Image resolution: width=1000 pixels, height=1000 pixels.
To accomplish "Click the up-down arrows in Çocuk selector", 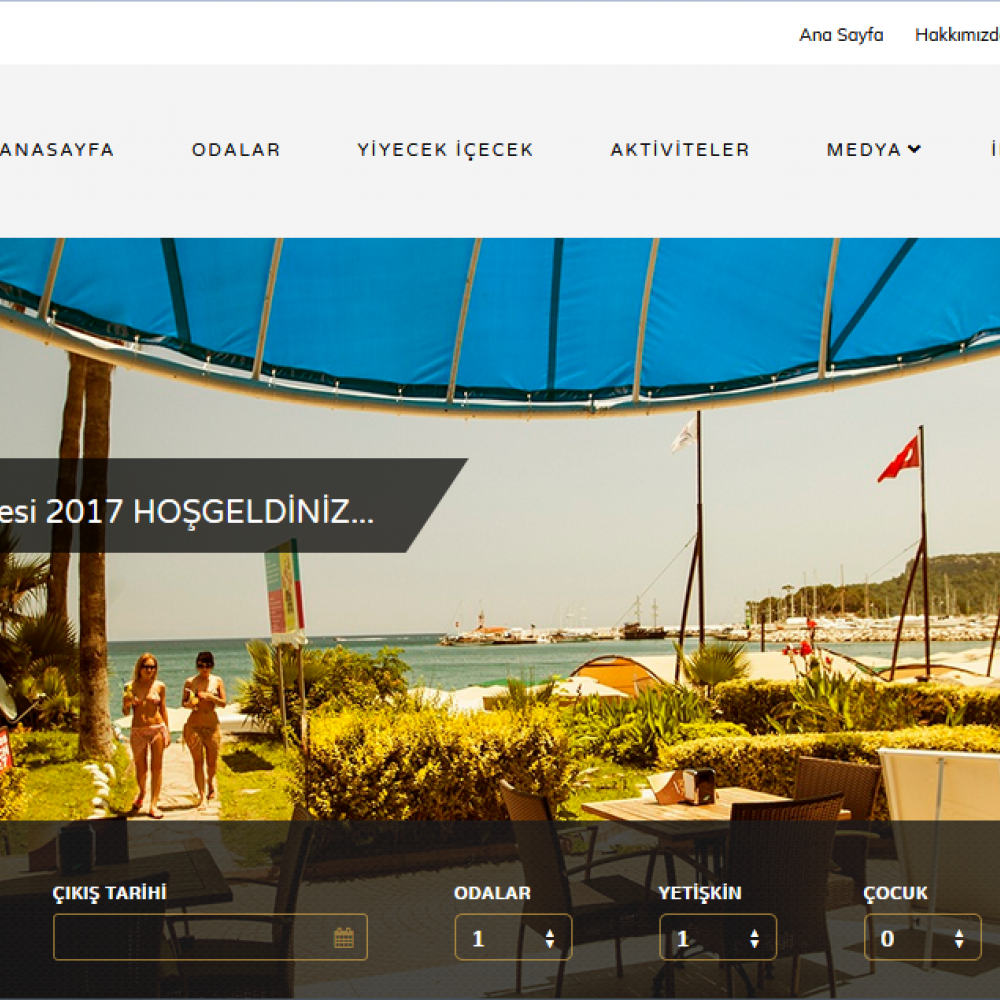I will tap(959, 938).
